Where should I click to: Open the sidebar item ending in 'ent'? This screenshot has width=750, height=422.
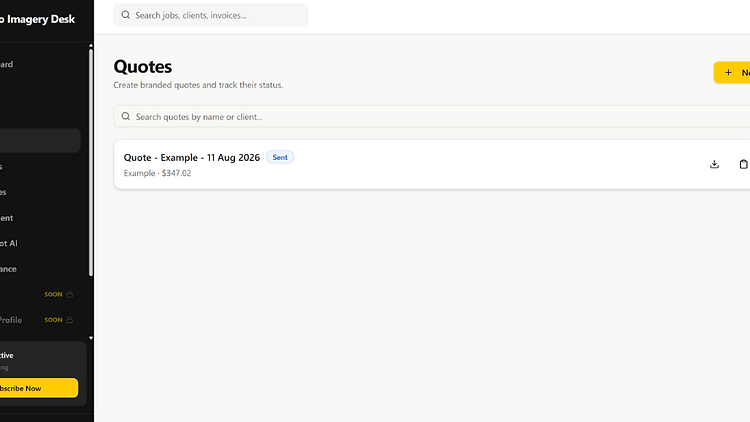click(x=40, y=218)
